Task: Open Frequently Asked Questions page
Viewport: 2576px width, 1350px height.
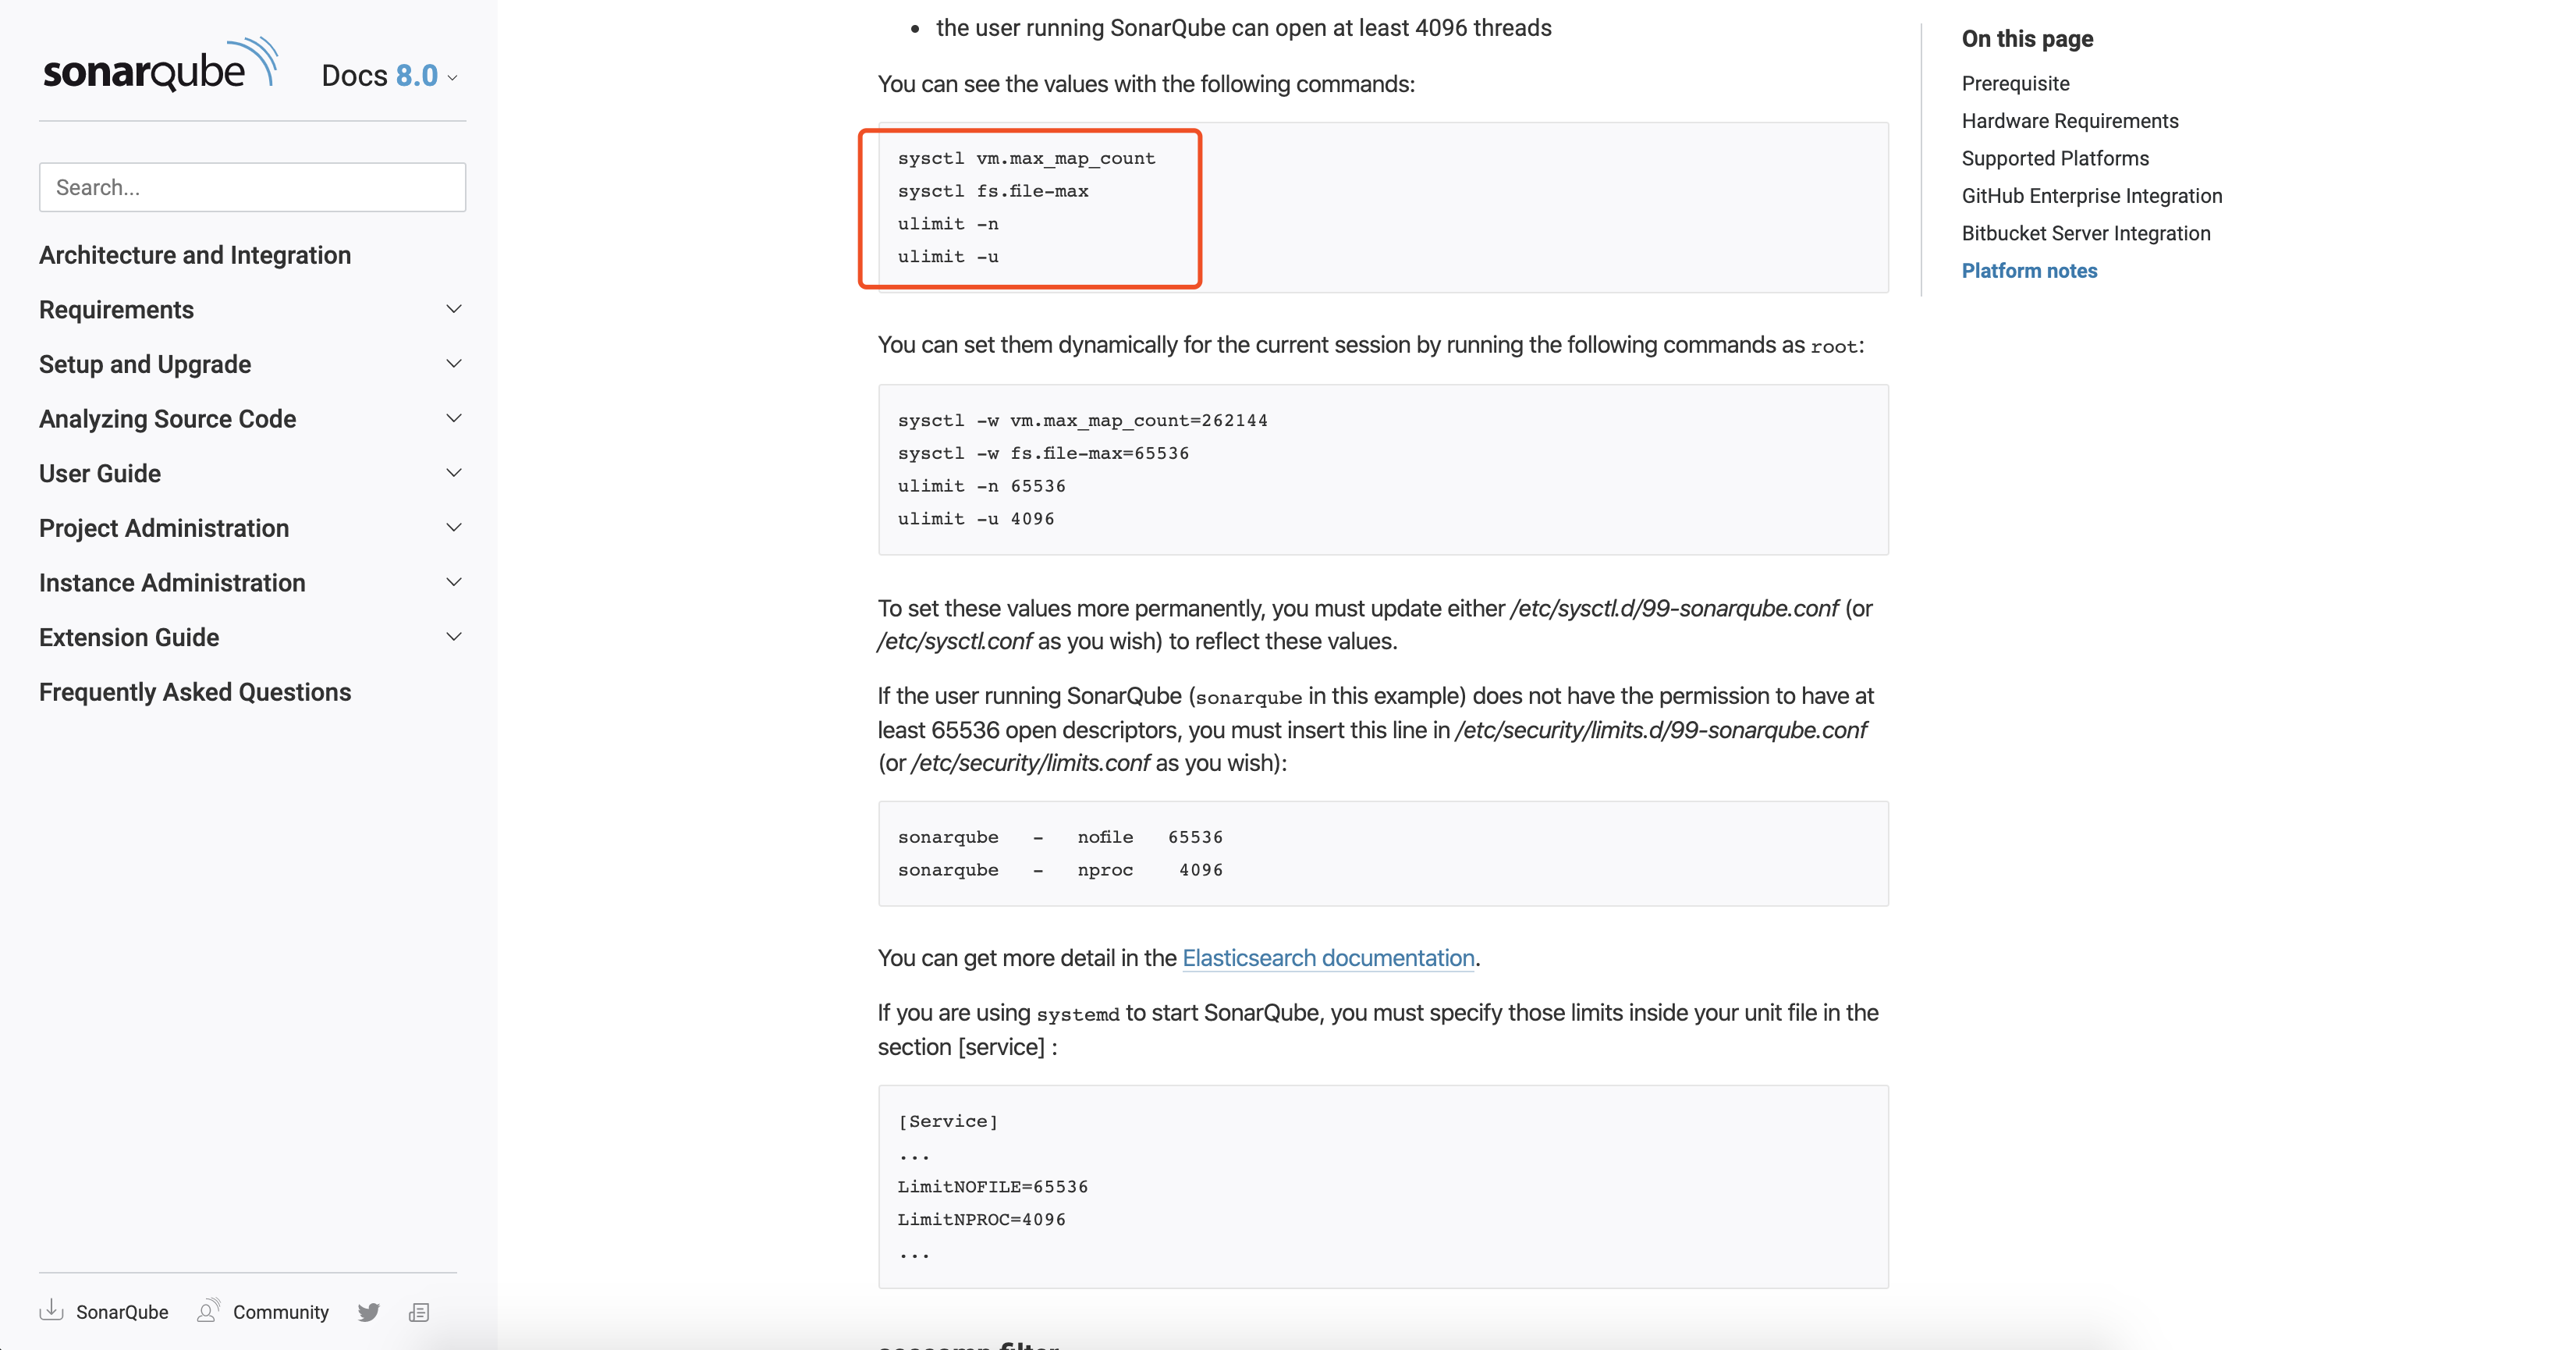Action: tap(195, 692)
